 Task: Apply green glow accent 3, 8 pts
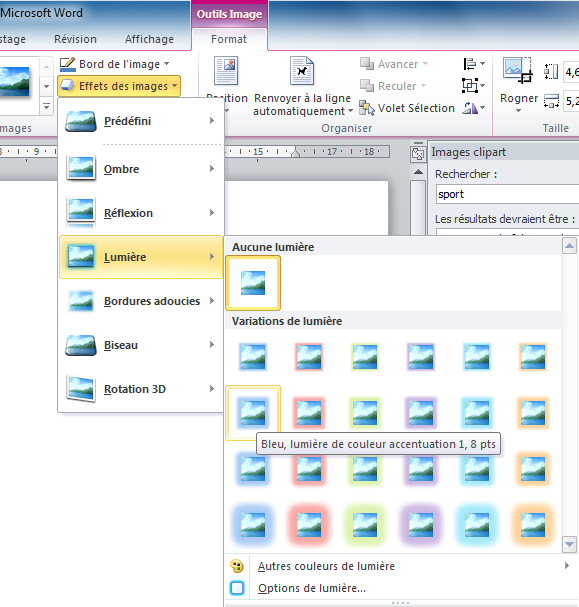pyautogui.click(x=365, y=413)
